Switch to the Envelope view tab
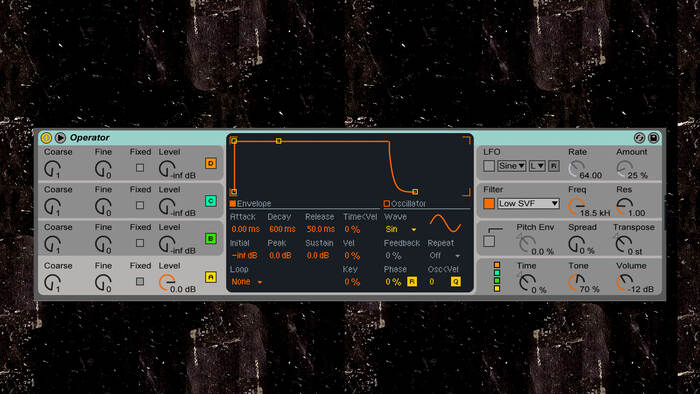The width and height of the screenshot is (700, 394). click(x=250, y=203)
